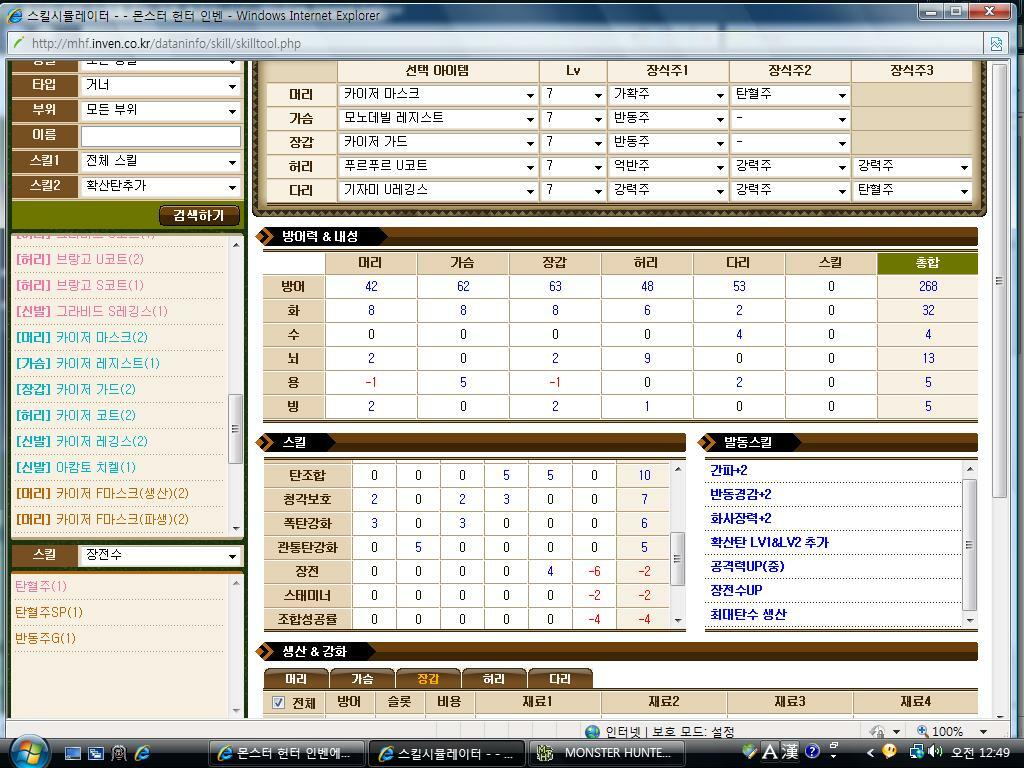This screenshot has width=1024, height=768.
Task: Click the Show Desktop quick launch icon
Action: click(73, 753)
